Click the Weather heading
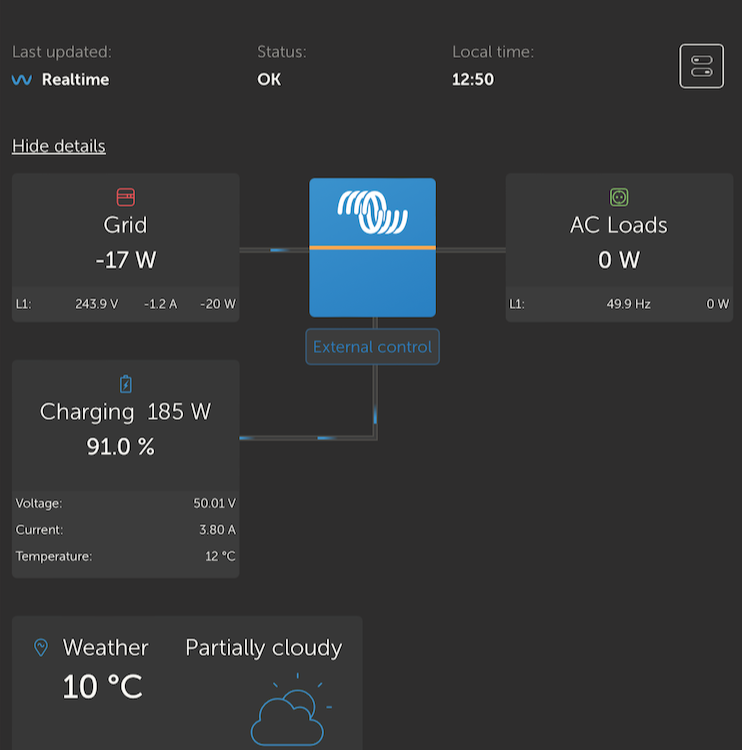This screenshot has width=742, height=750. [x=105, y=648]
